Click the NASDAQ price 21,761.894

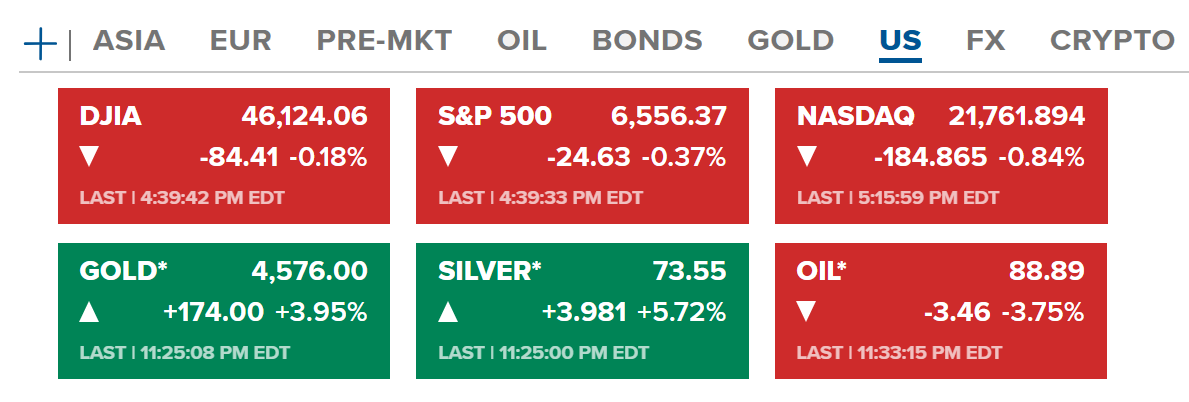point(1015,116)
